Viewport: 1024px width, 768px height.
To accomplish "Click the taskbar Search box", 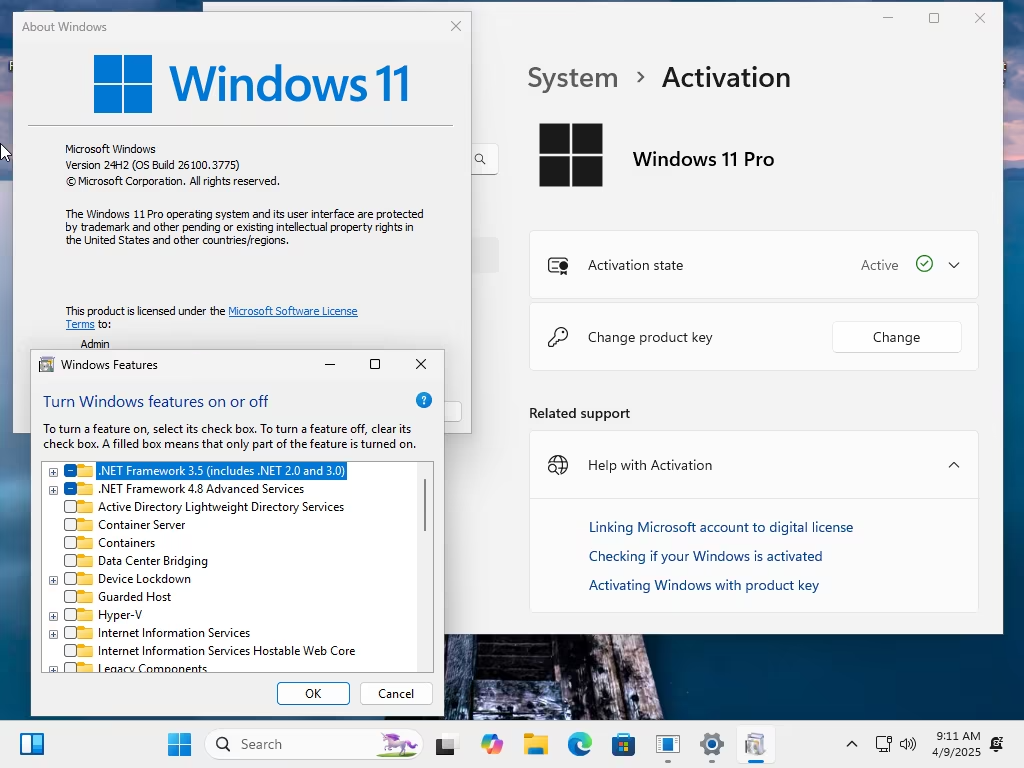I will 314,744.
